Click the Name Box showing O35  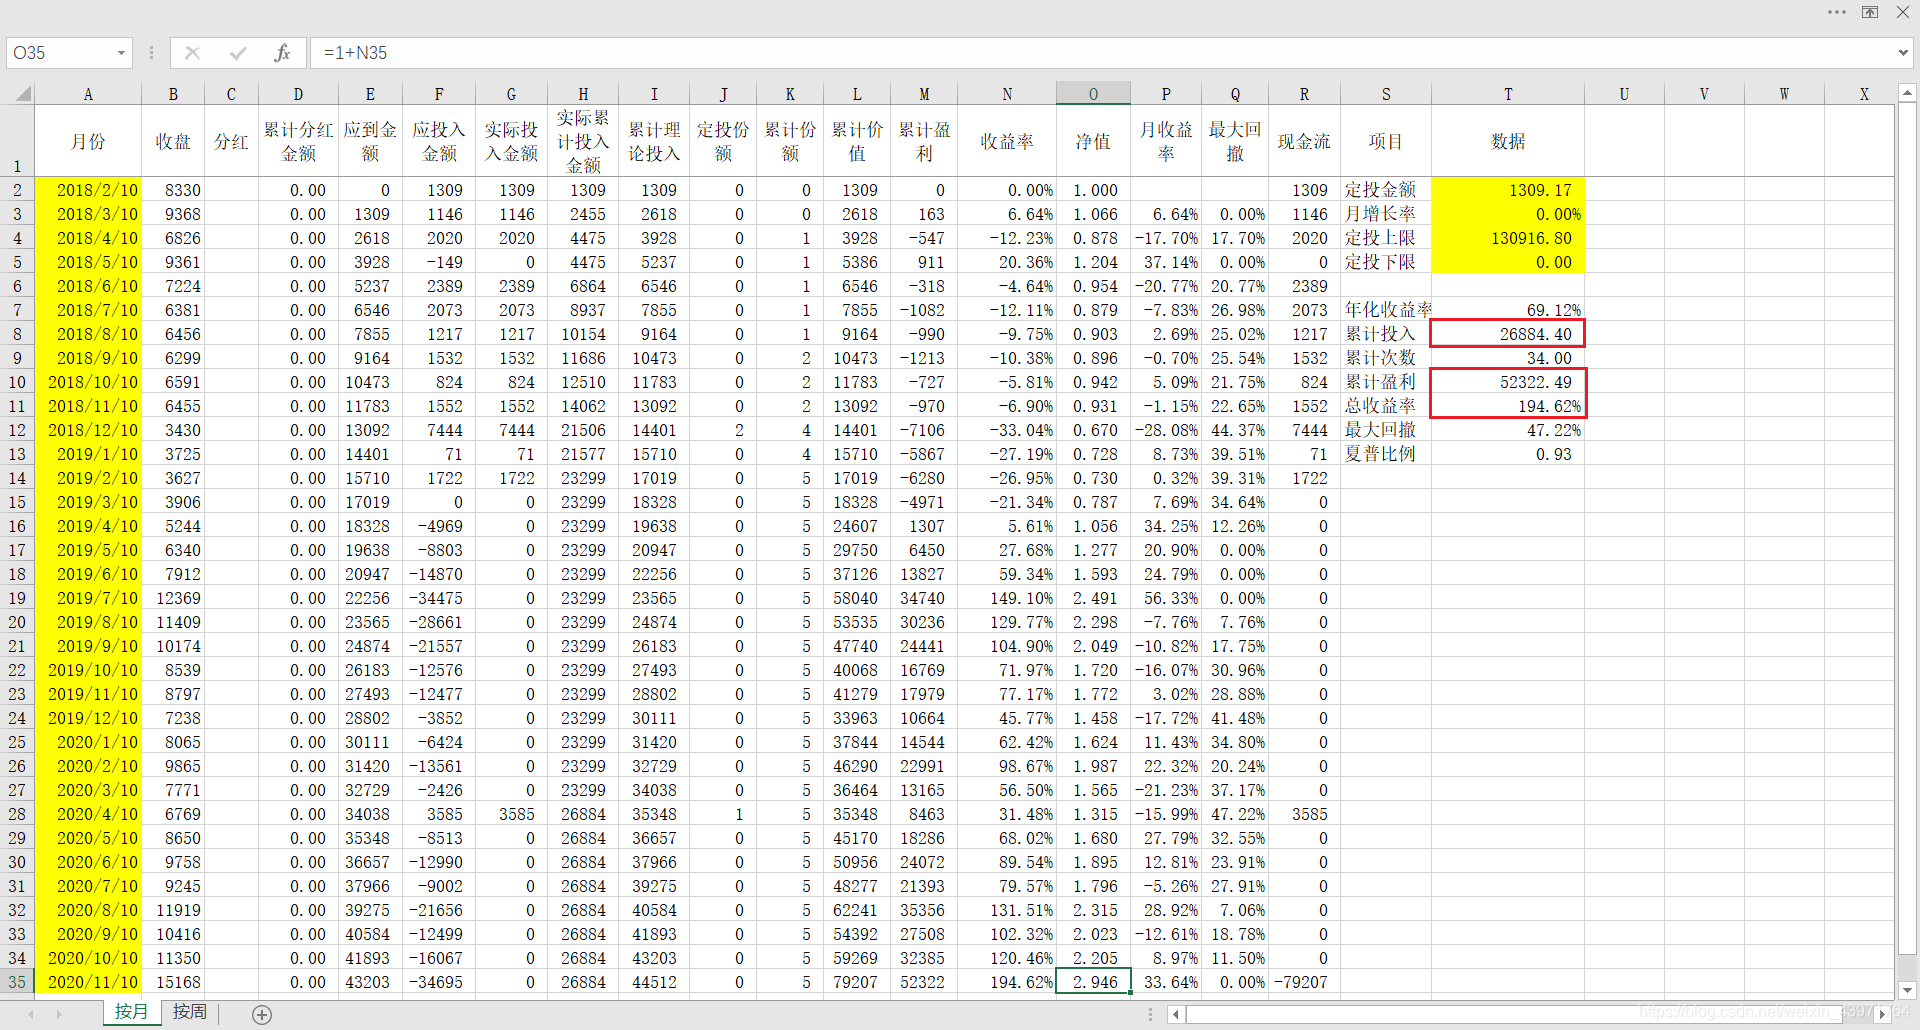click(x=60, y=53)
